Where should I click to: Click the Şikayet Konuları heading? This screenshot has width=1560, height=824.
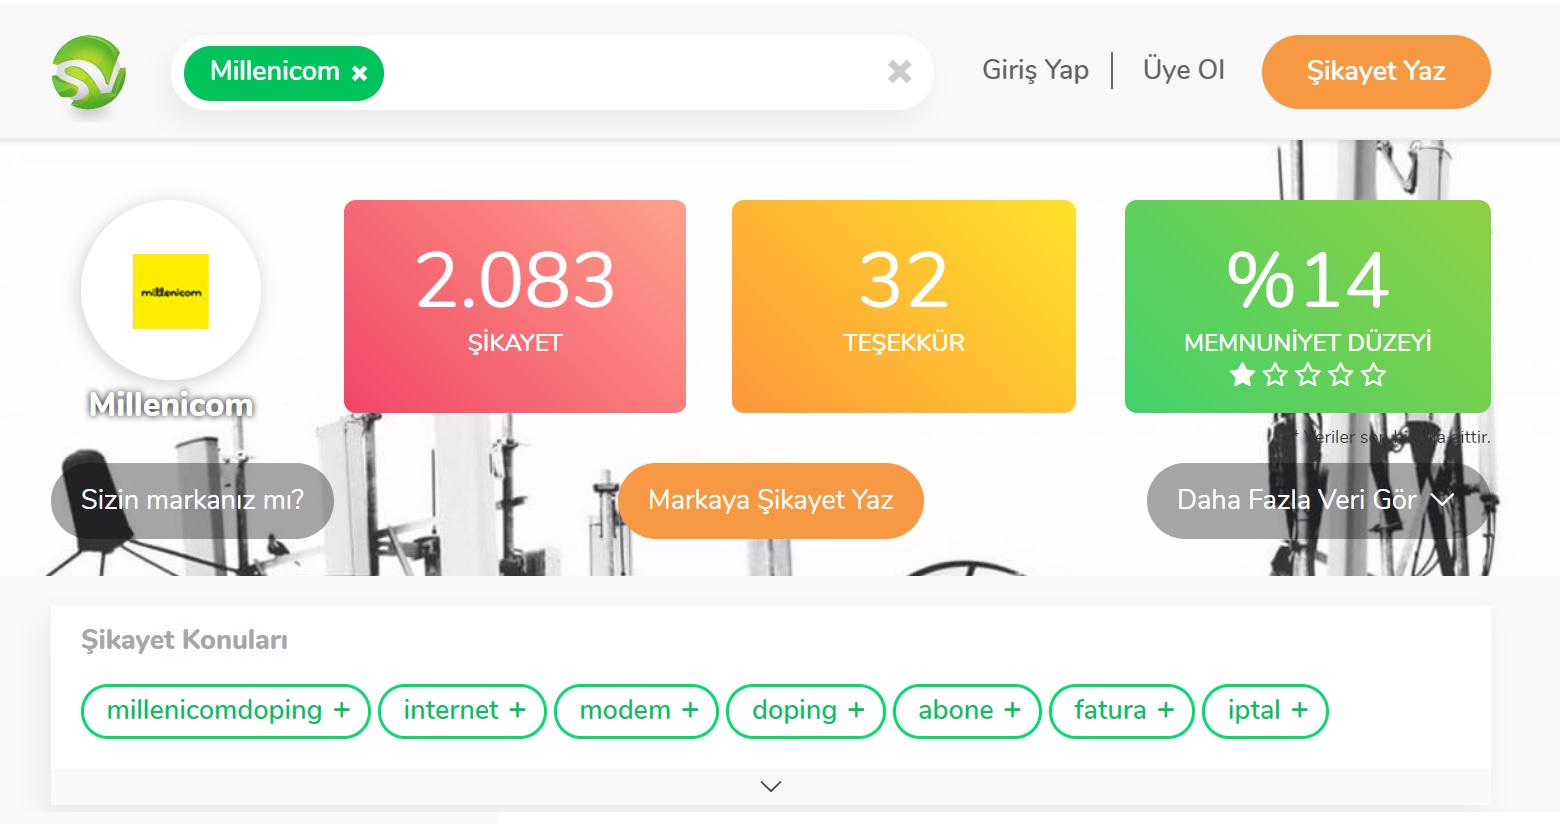184,640
